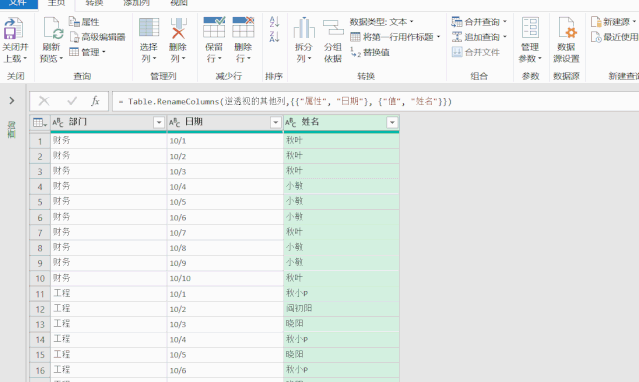The height and width of the screenshot is (382, 639).
Task: Click the 保留行 (Keep Rows) icon
Action: (214, 28)
